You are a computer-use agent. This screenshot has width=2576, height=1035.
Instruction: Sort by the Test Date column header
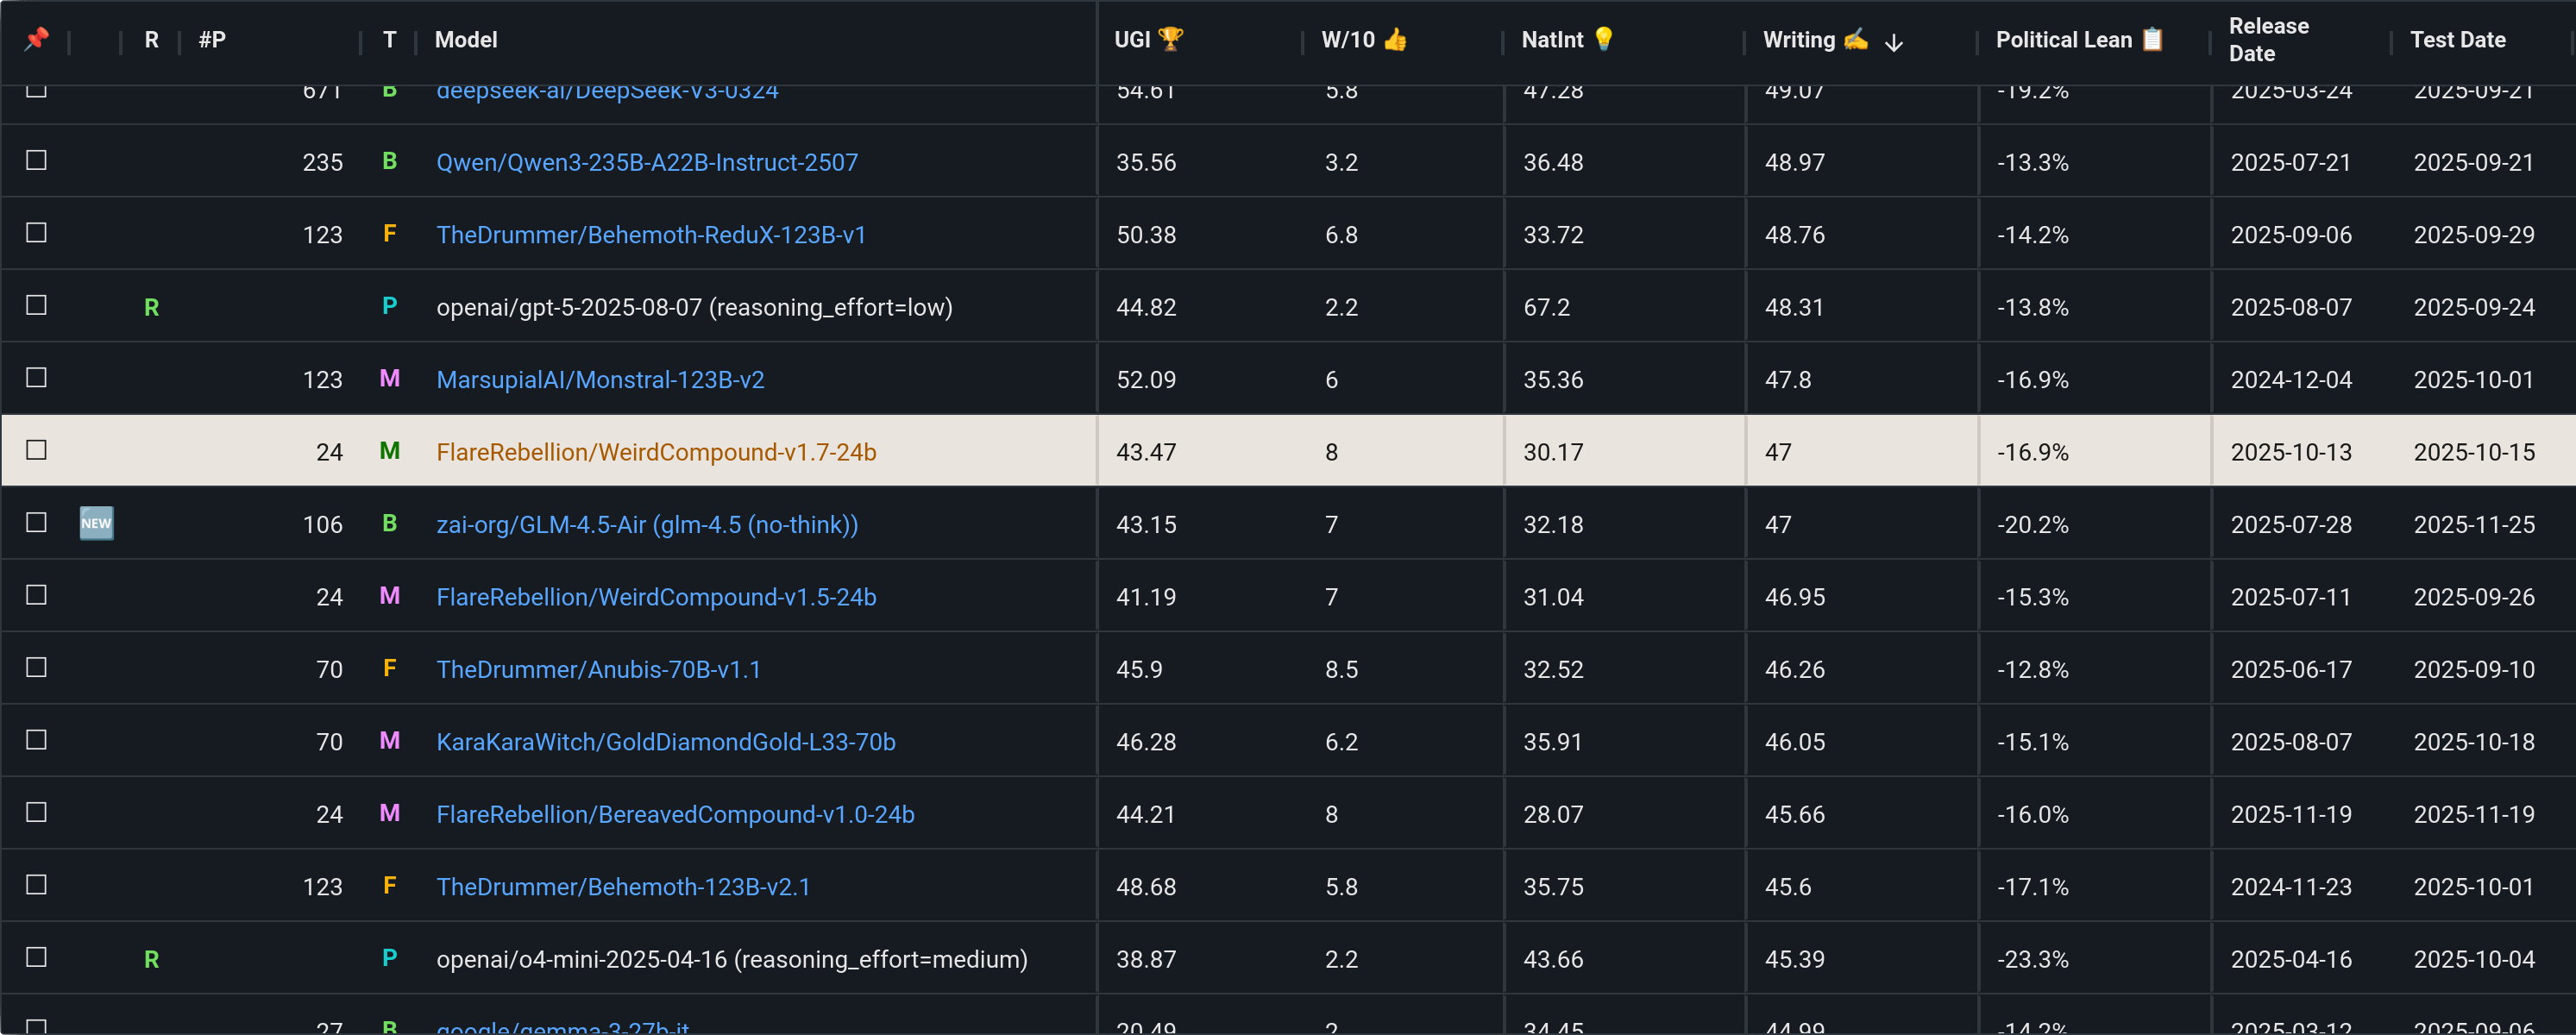click(2457, 39)
